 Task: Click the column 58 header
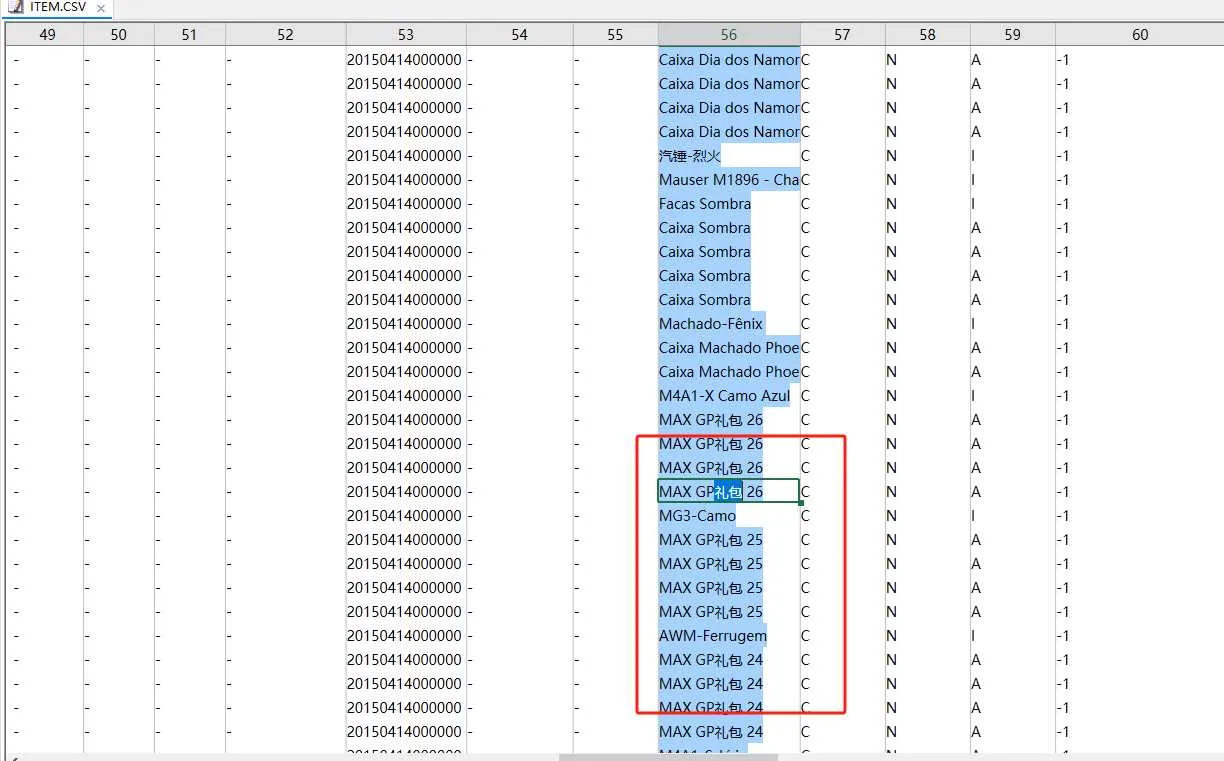[x=927, y=35]
